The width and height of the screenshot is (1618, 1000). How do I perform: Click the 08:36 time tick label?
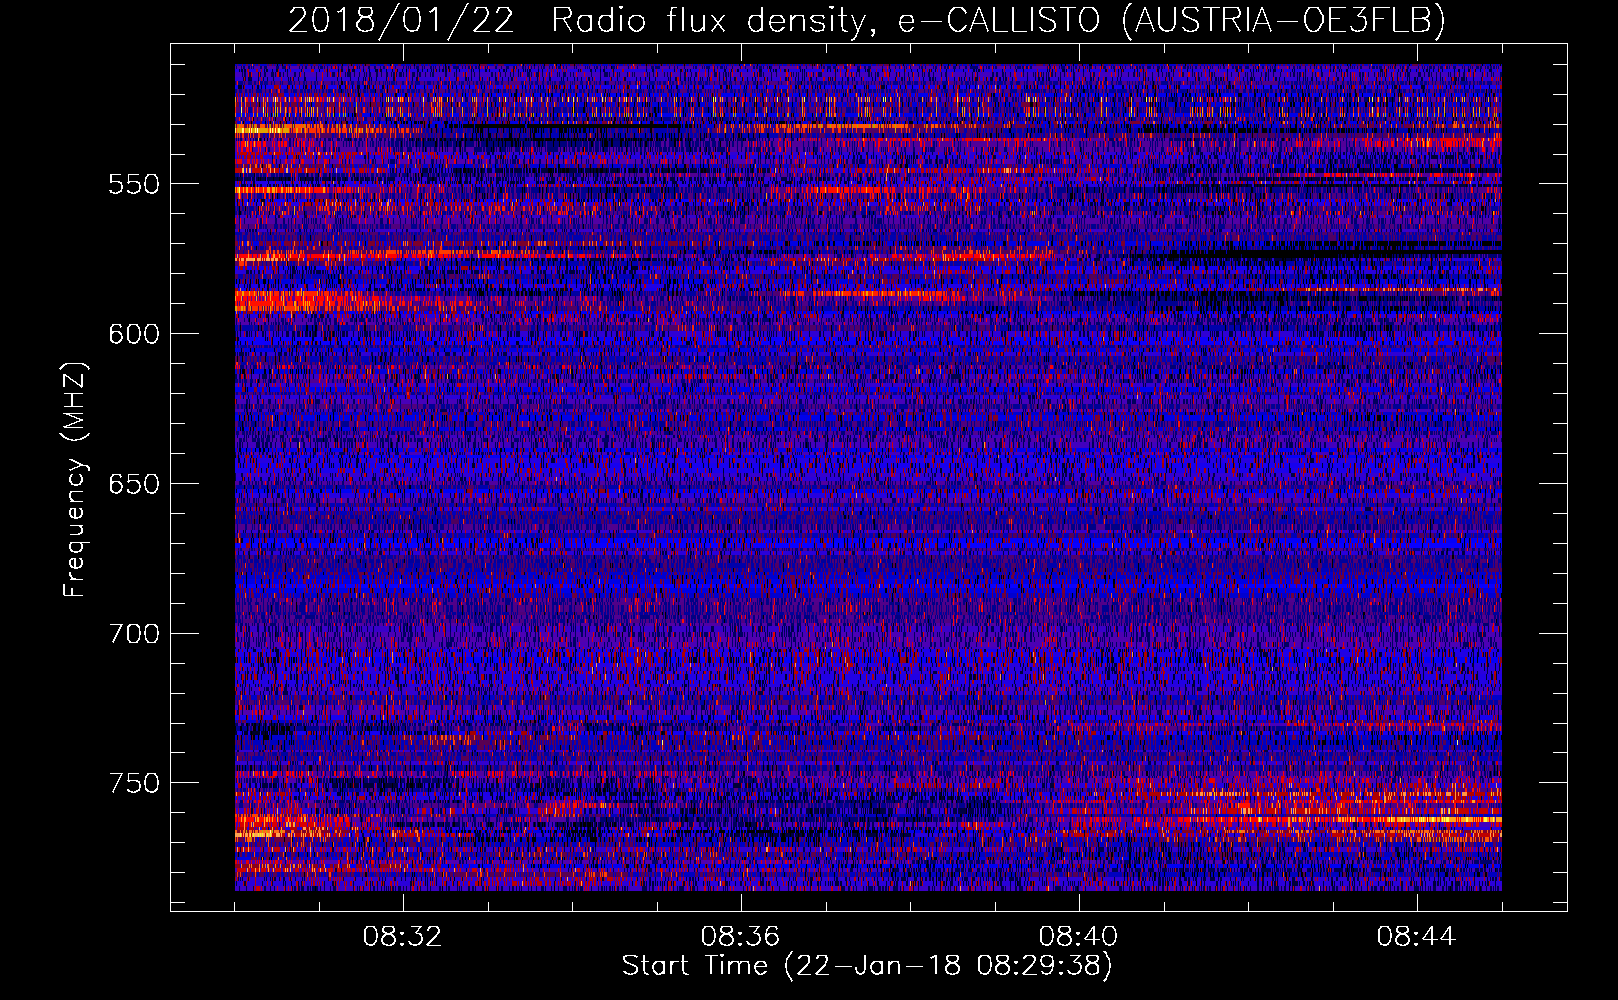pyautogui.click(x=740, y=937)
